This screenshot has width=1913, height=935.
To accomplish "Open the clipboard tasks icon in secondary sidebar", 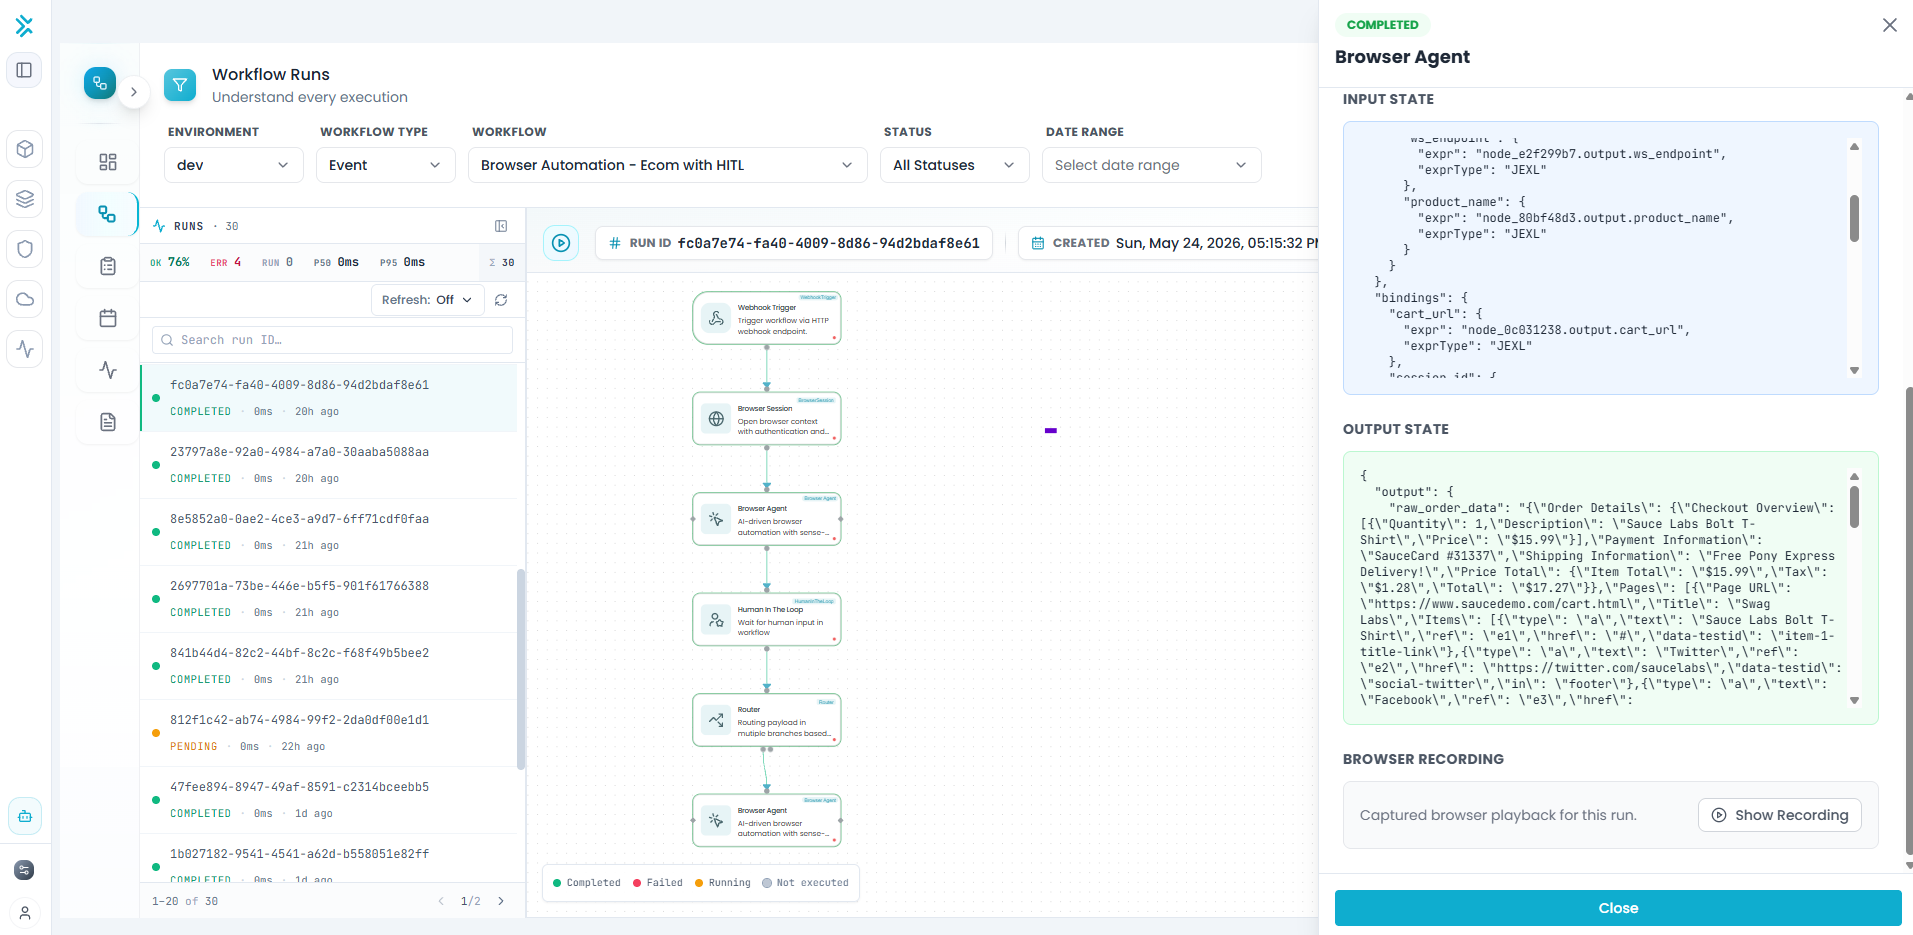I will (108, 266).
